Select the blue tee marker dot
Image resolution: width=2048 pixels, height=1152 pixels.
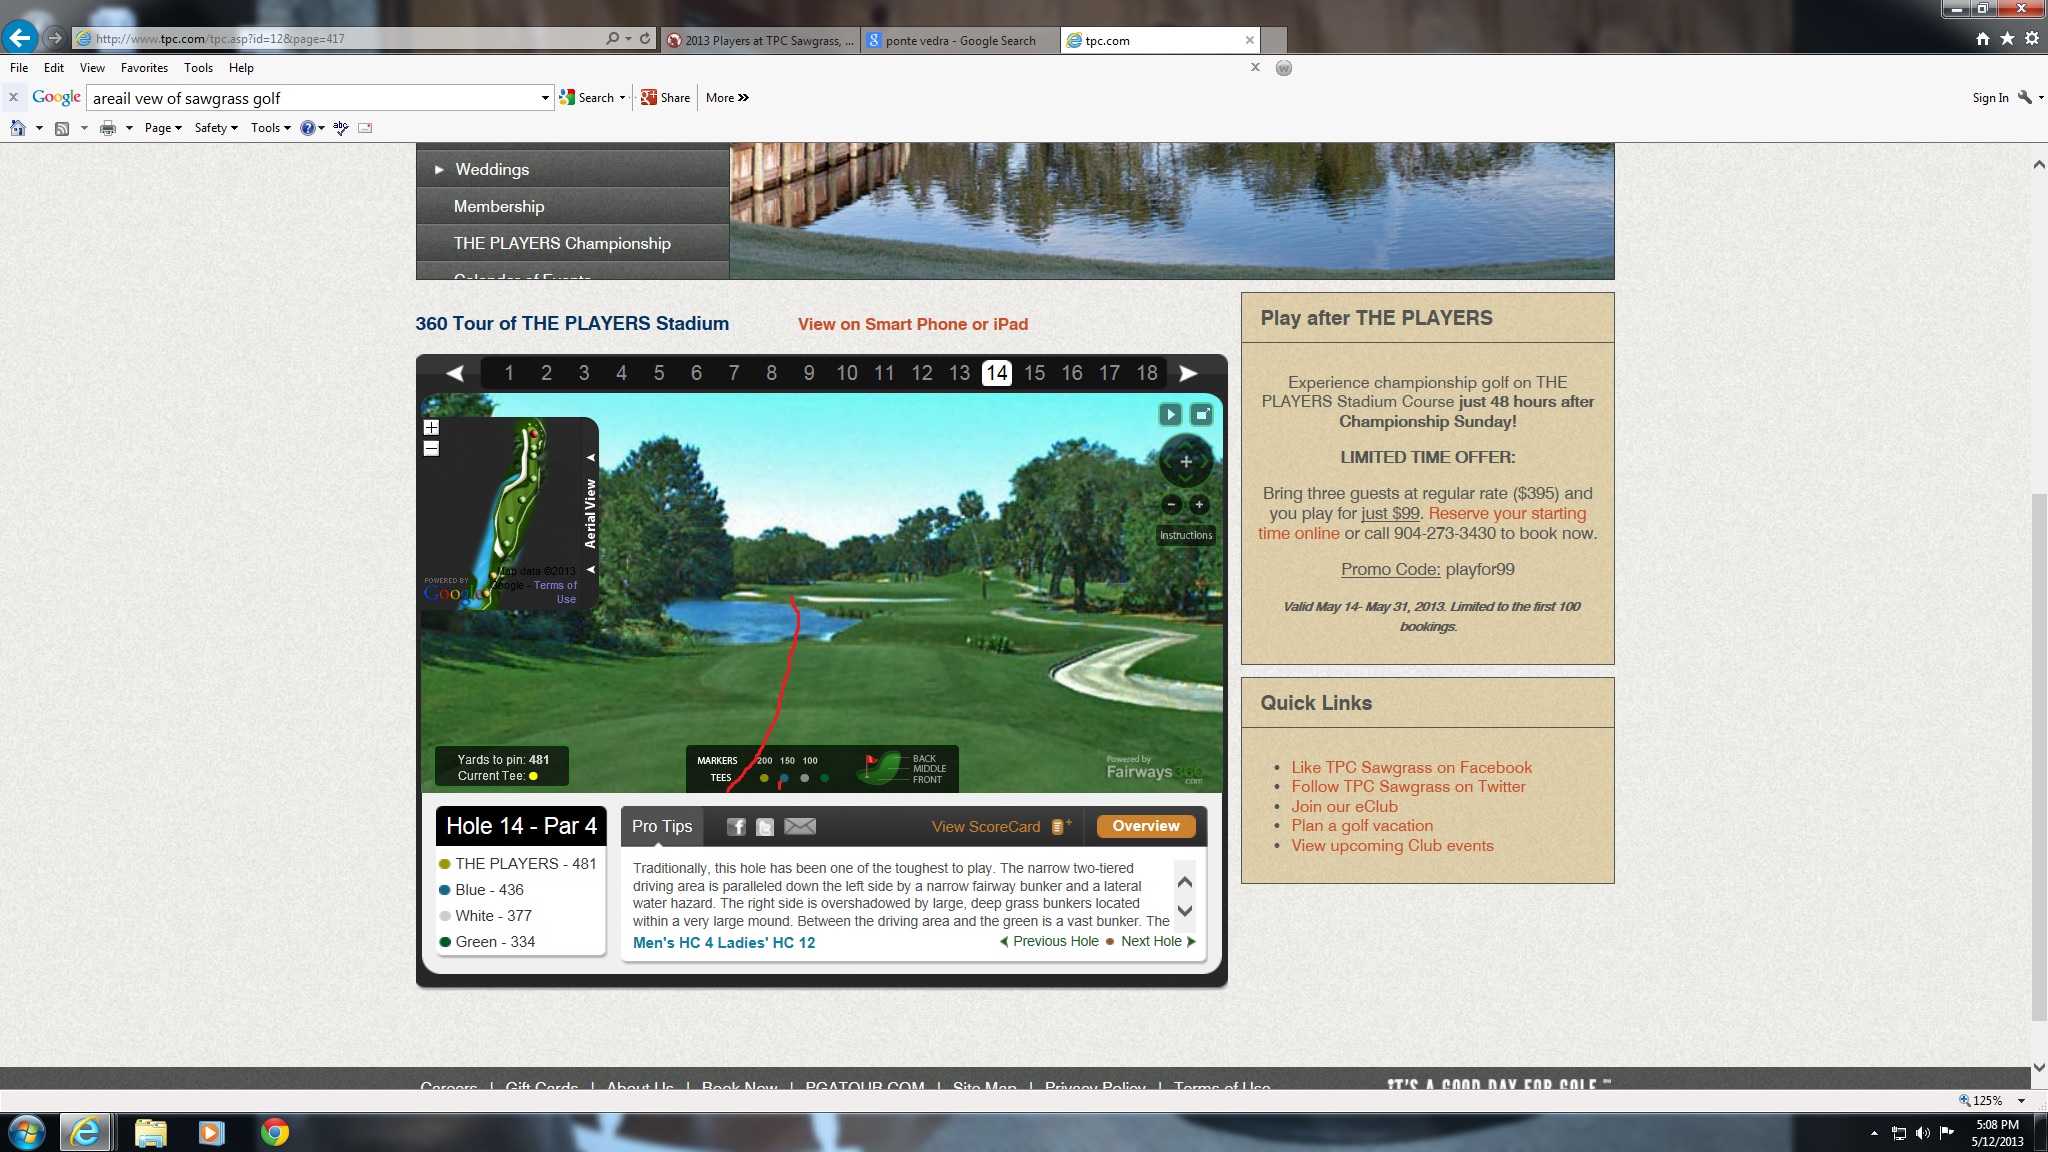click(x=784, y=778)
